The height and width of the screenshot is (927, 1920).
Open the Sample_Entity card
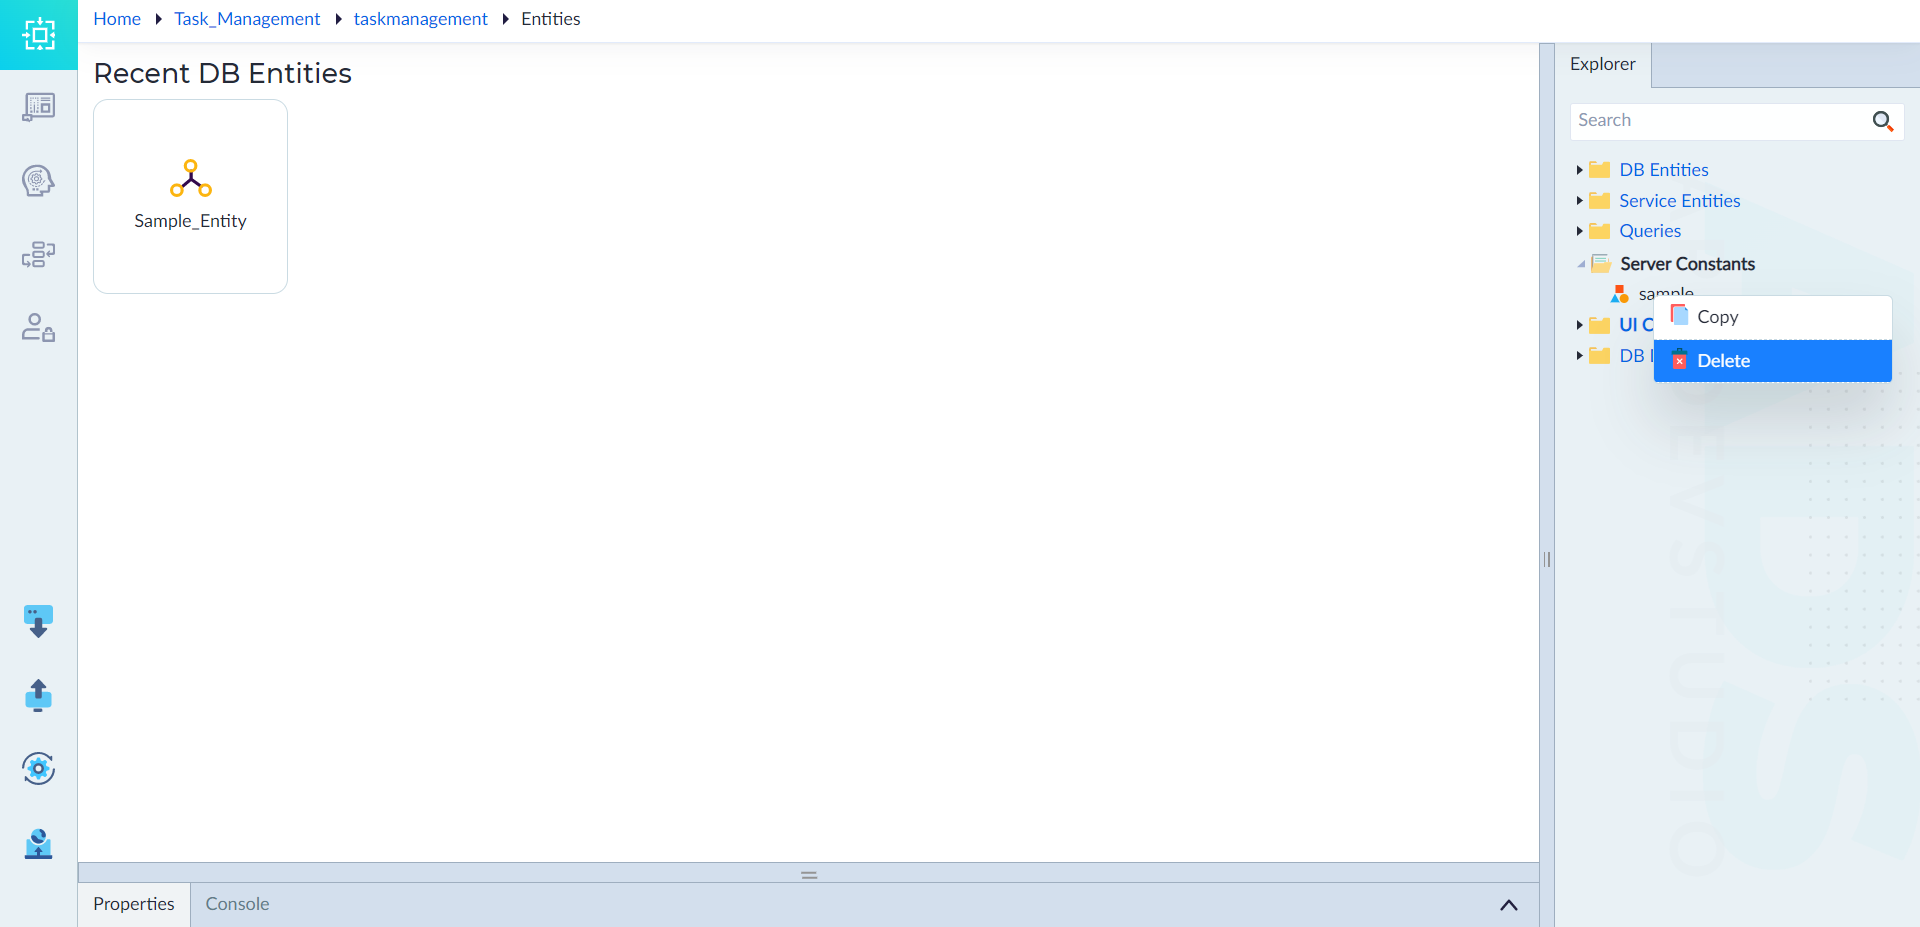[x=190, y=196]
